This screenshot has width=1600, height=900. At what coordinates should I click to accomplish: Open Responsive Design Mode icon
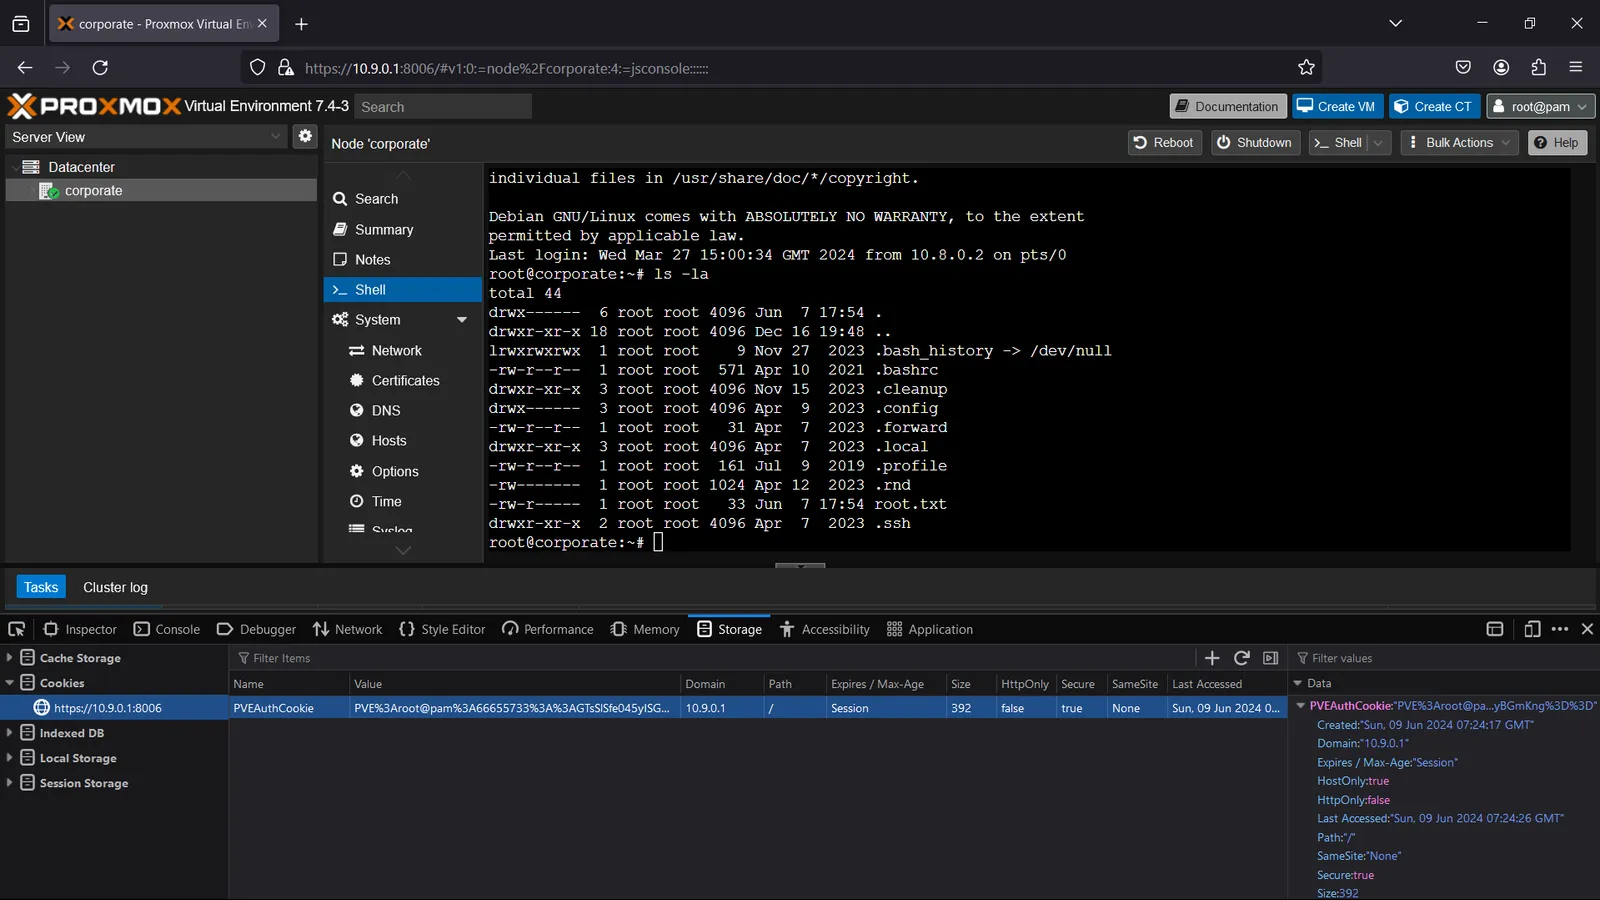coord(1532,629)
